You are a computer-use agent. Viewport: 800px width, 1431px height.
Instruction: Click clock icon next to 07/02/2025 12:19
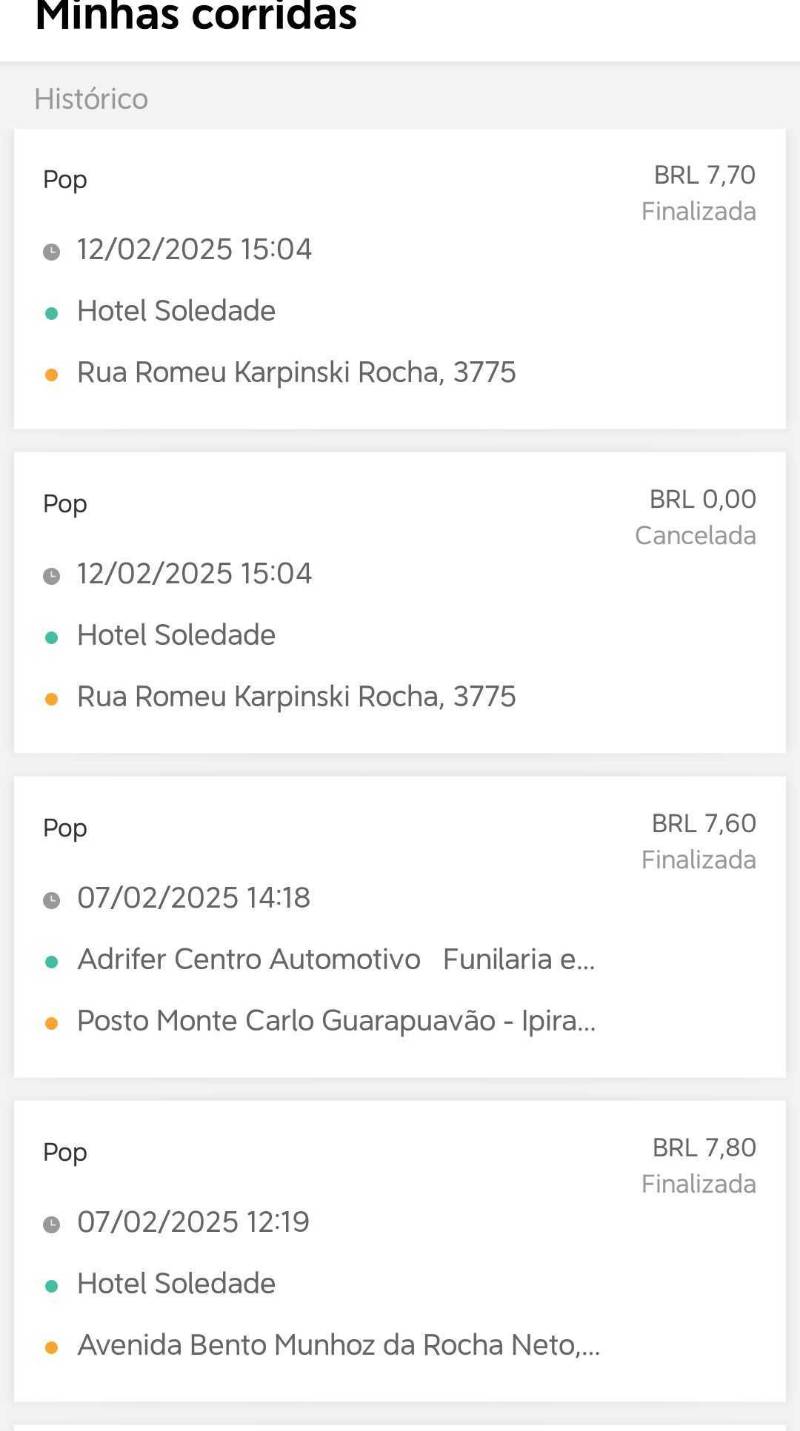pos(52,1224)
